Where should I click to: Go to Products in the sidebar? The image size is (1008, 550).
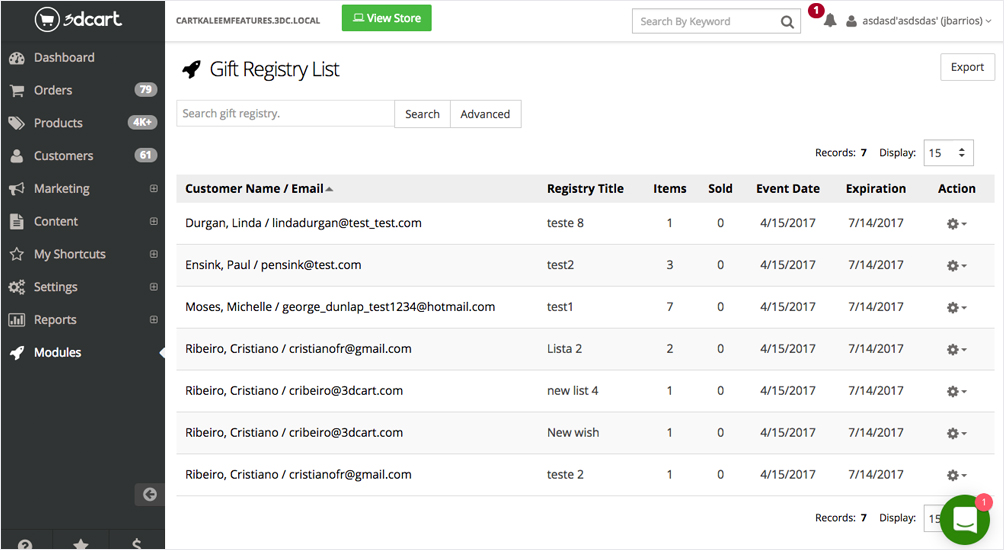pos(58,123)
